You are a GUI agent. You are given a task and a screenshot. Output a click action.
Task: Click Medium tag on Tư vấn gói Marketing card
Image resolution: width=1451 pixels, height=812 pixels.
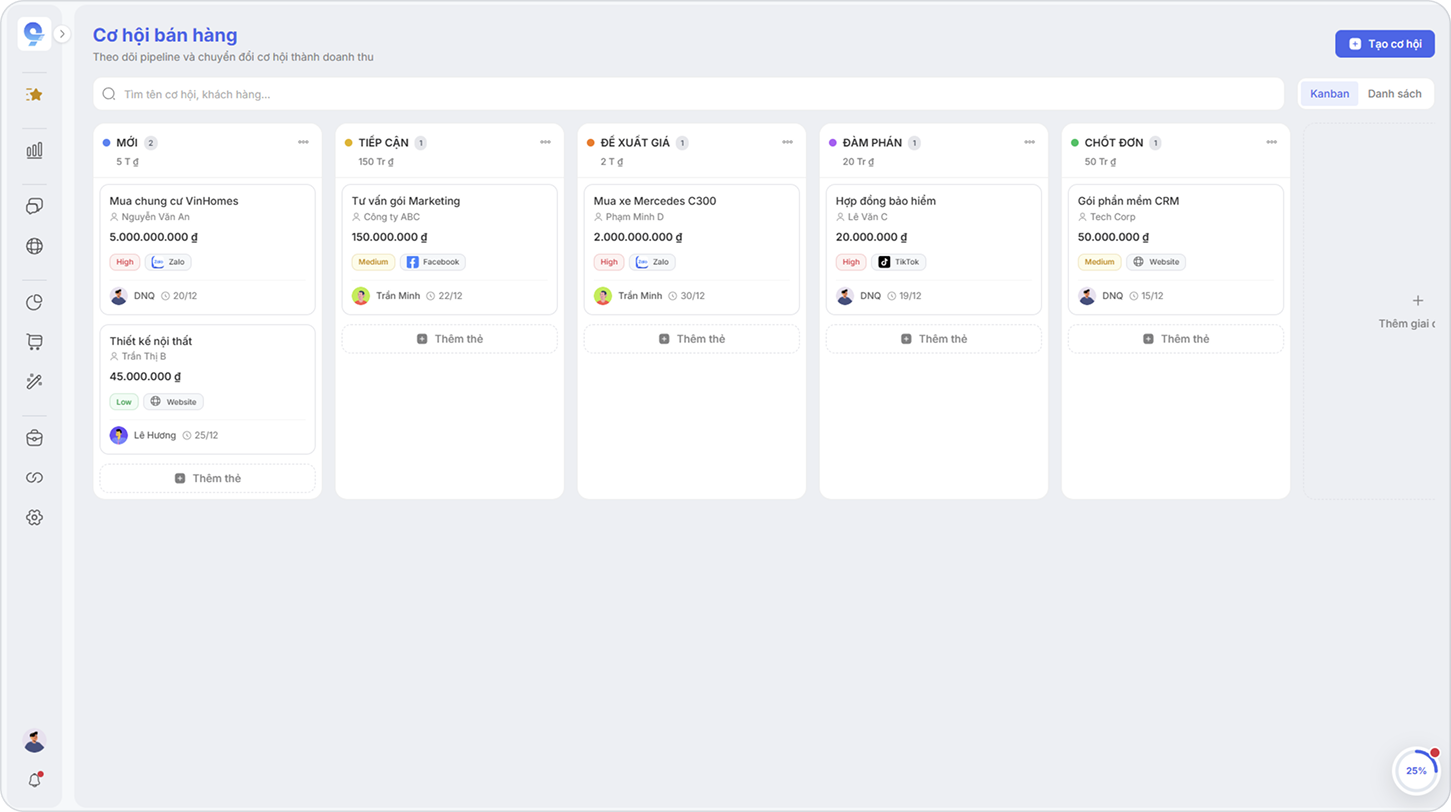tap(373, 262)
